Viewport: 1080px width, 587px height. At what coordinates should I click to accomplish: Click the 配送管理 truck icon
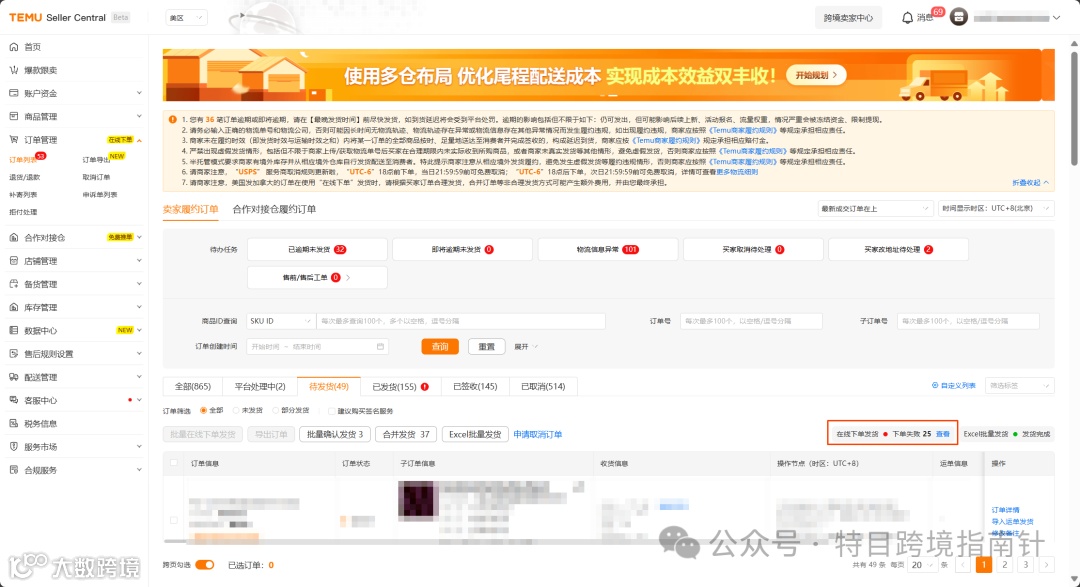tap(14, 377)
